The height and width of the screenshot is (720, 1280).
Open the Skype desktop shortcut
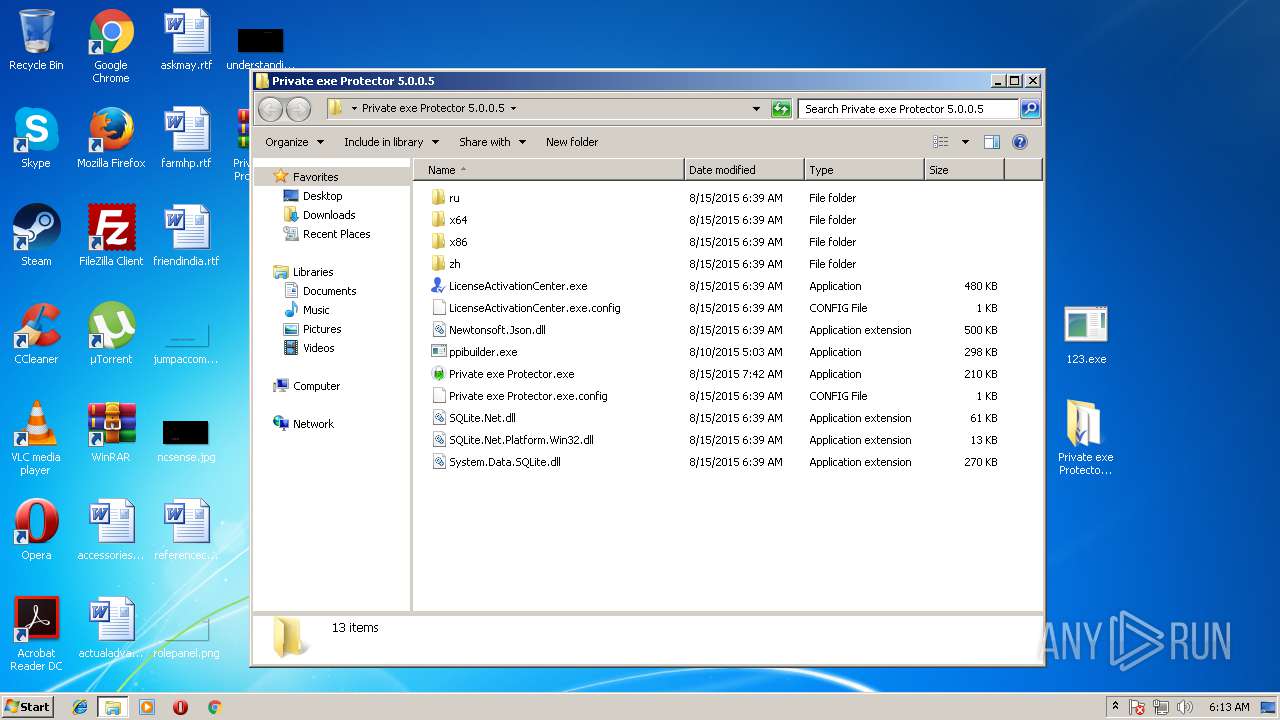[36, 138]
